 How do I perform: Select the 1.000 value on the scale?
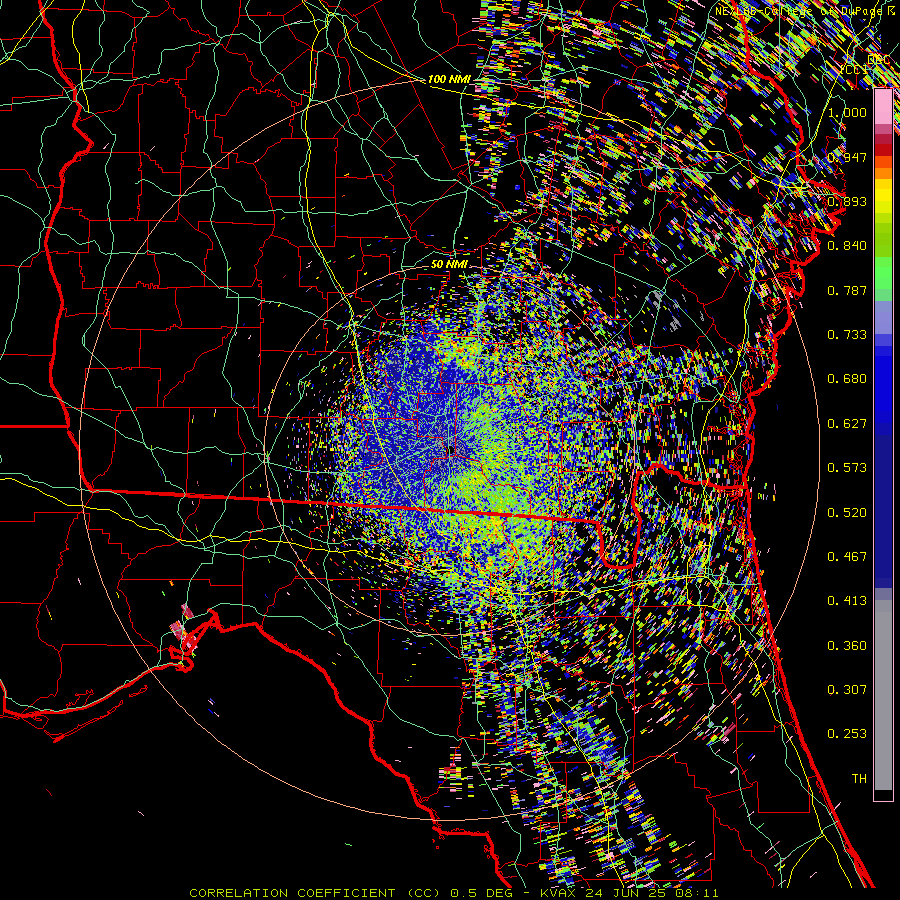click(847, 112)
